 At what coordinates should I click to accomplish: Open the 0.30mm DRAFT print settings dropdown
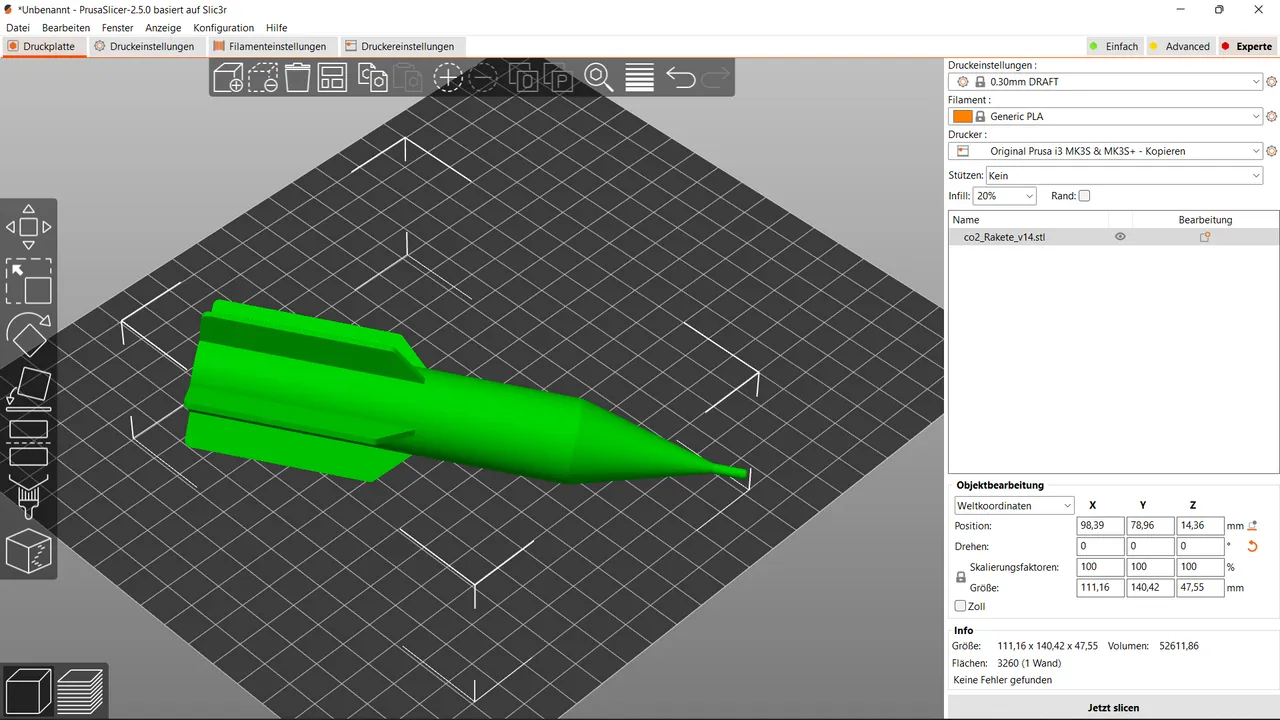tap(1105, 82)
